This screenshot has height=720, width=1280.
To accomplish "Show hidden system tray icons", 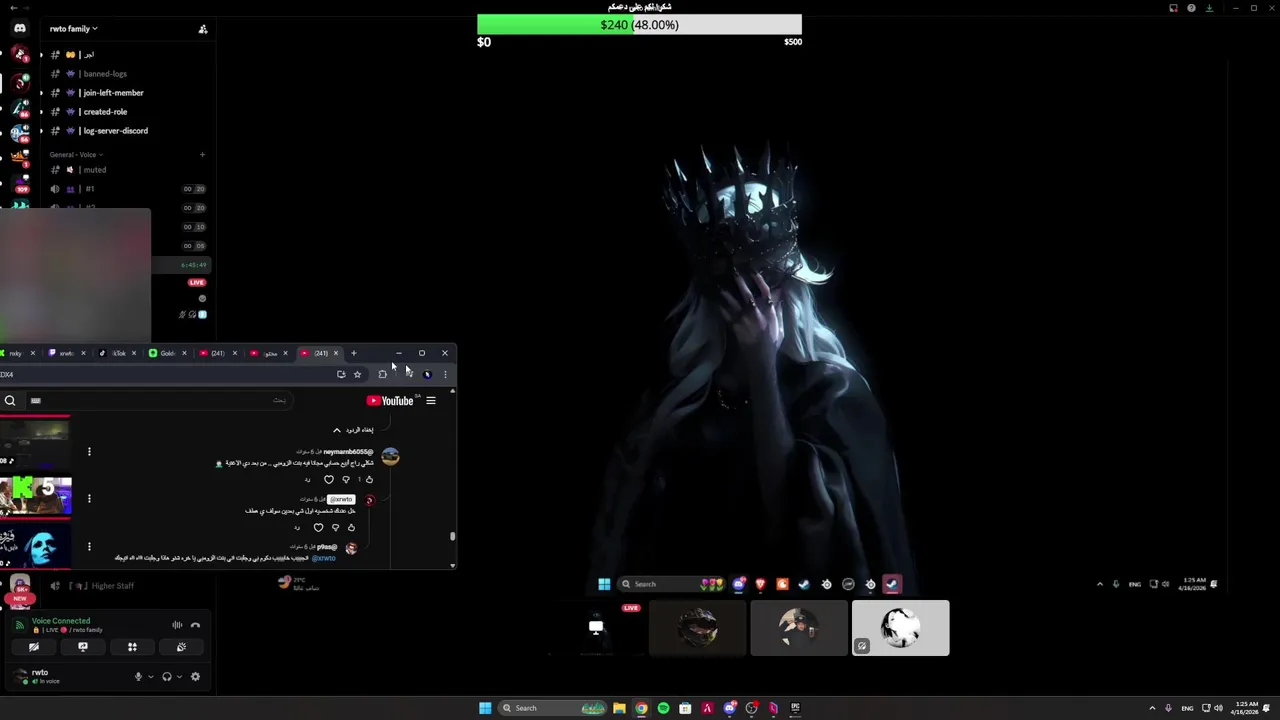I will pos(1152,708).
